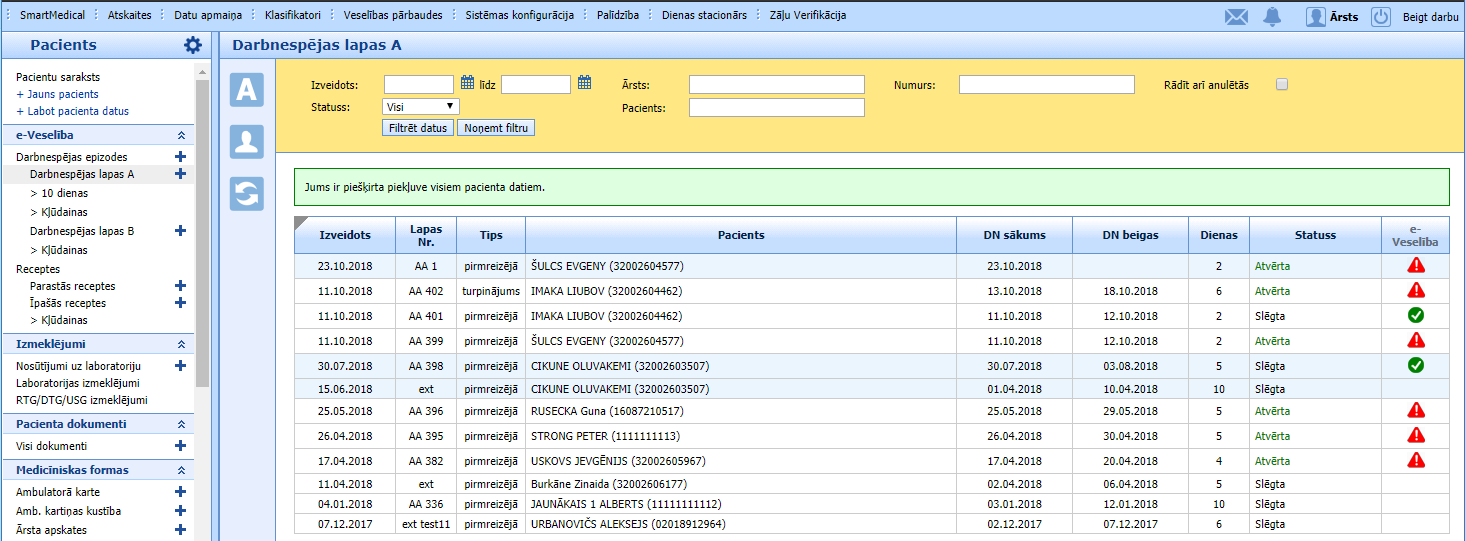Open the mail envelope icon in header

tap(1237, 17)
